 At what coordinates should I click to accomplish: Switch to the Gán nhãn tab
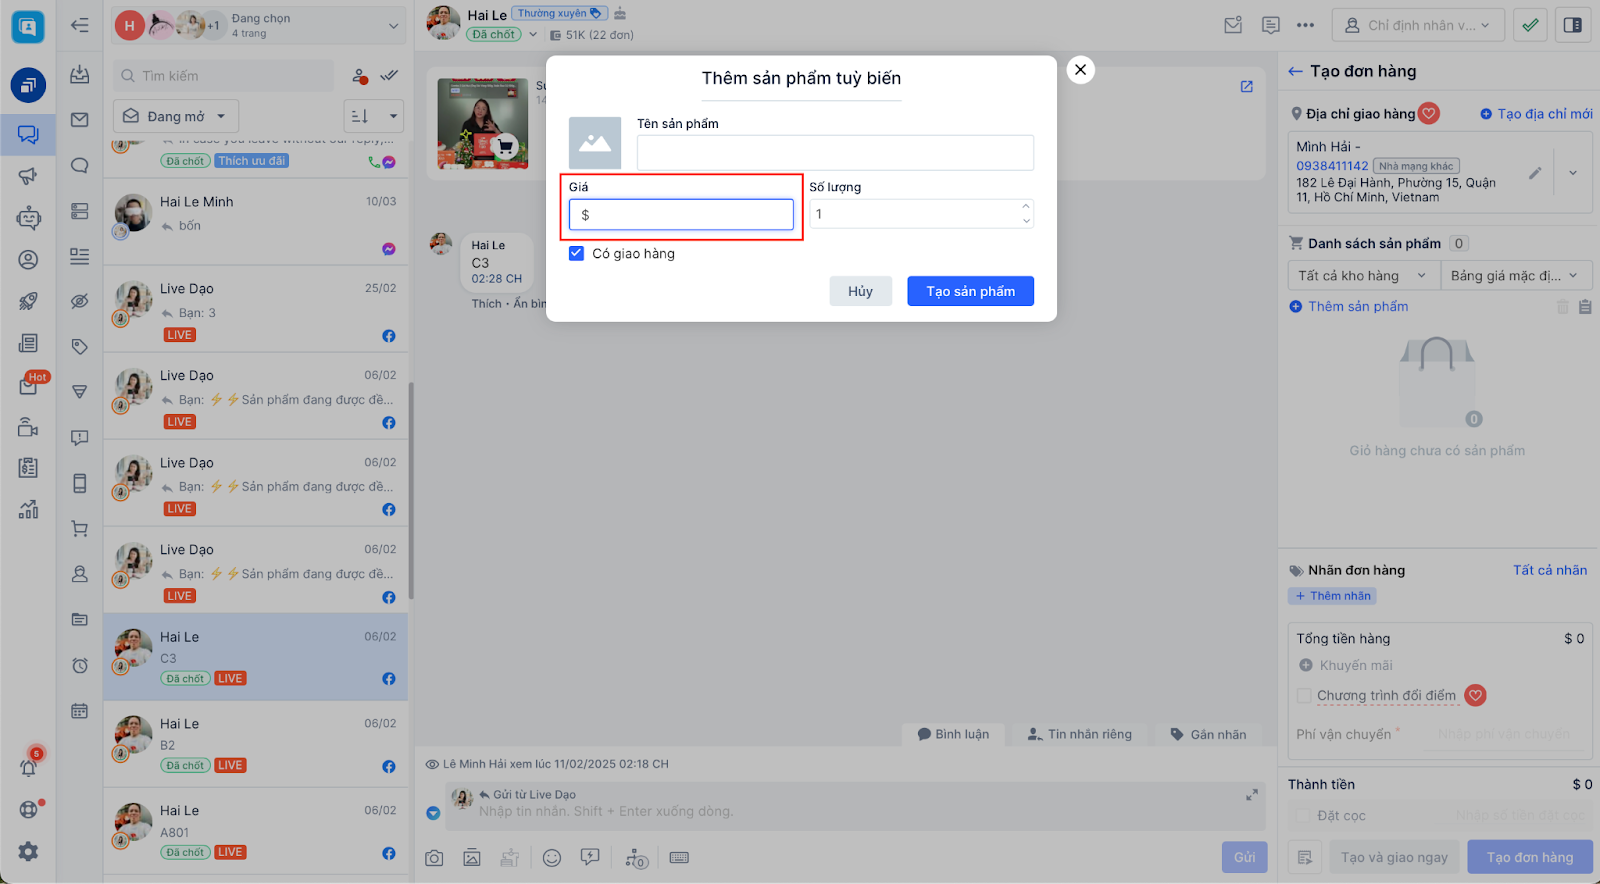[1208, 734]
